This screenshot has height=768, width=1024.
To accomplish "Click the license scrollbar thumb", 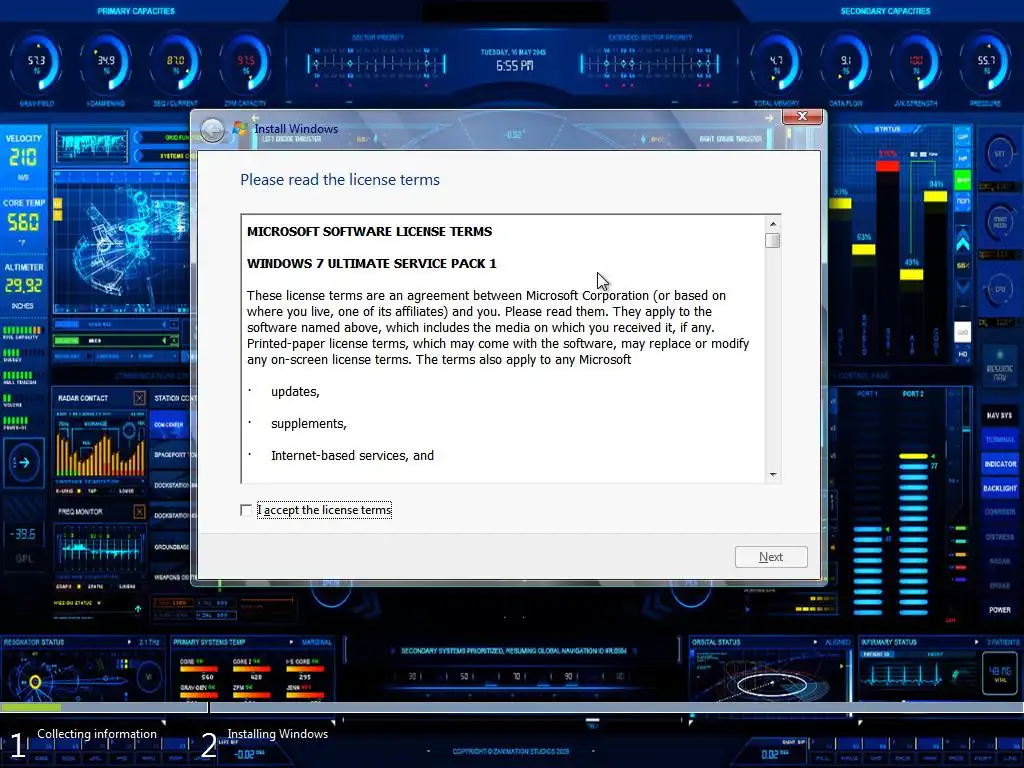I will (x=773, y=240).
